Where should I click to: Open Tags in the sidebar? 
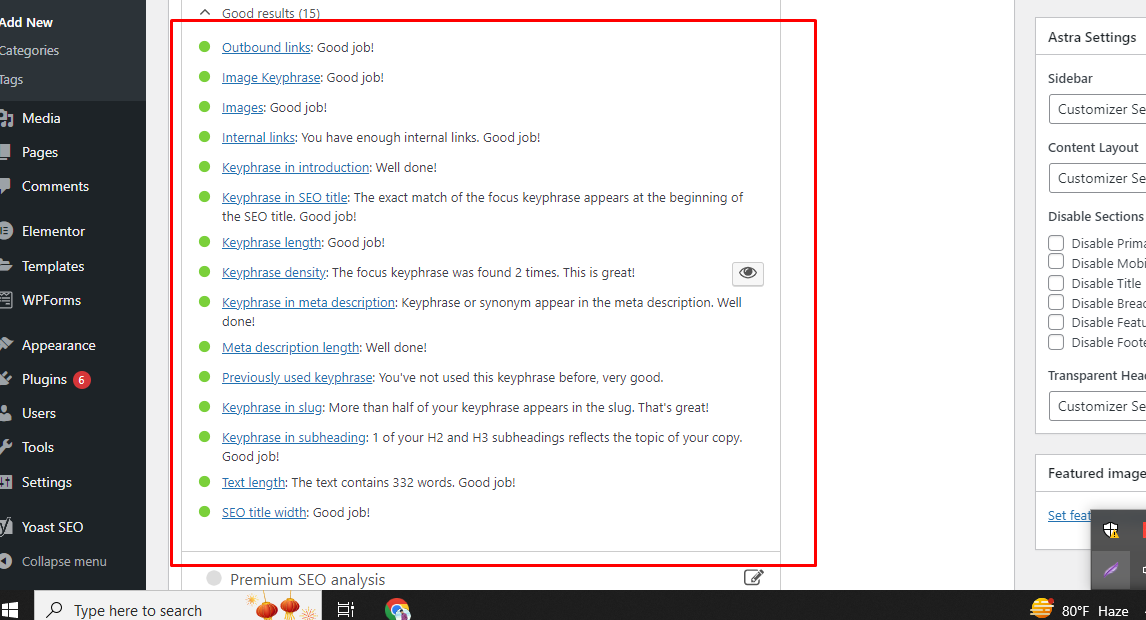(x=12, y=80)
